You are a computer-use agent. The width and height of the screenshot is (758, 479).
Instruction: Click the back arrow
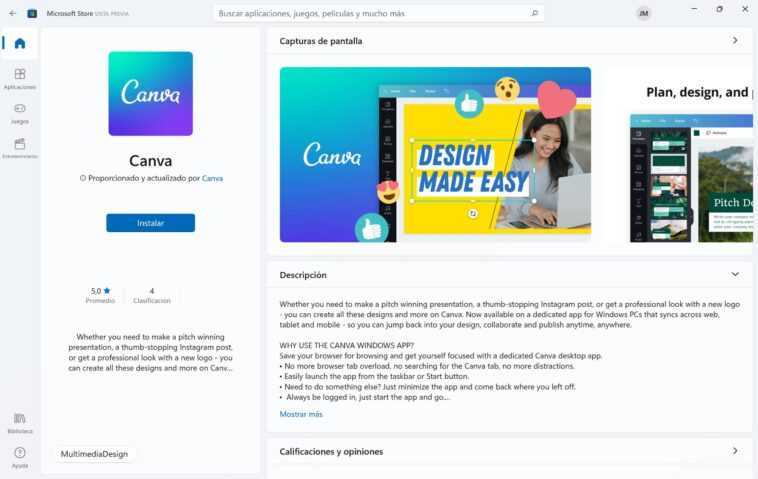[x=13, y=14]
